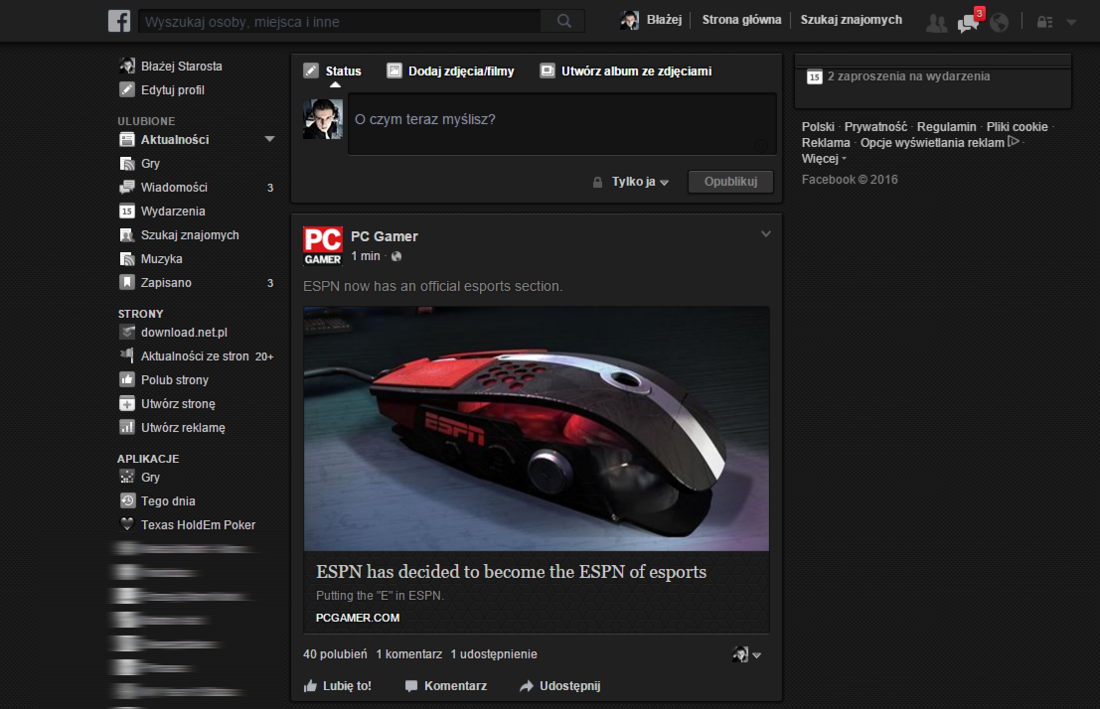Click the public globe icon on PC Gamer post

point(396,257)
